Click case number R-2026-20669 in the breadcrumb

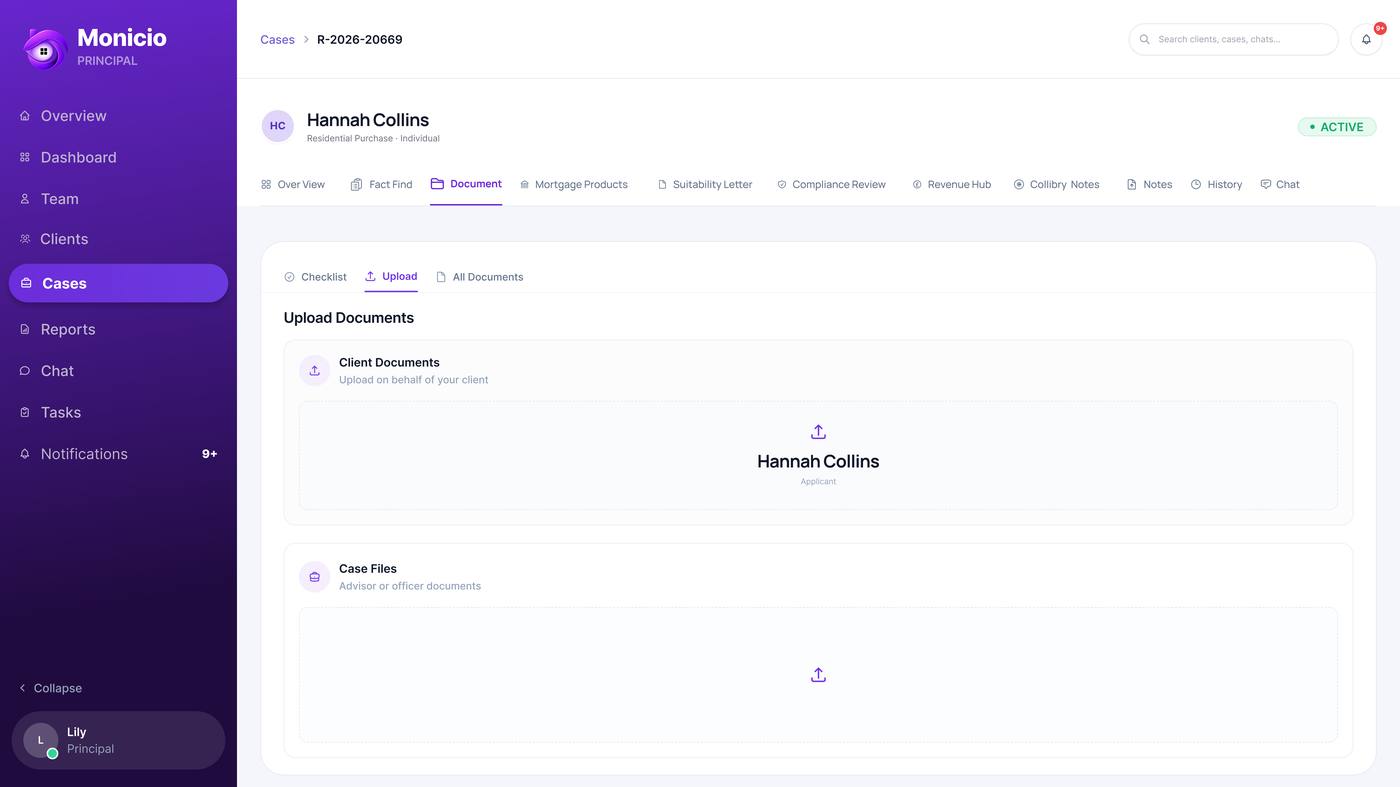tap(360, 40)
